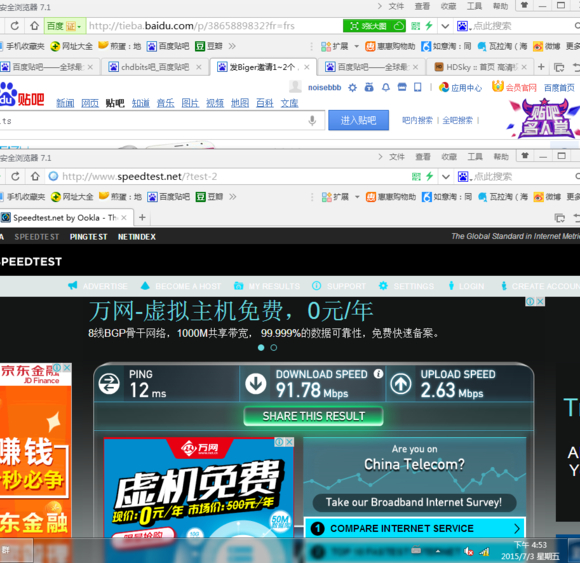Open 工具 menu in top browser
This screenshot has width=580, height=563.
(x=474, y=6)
